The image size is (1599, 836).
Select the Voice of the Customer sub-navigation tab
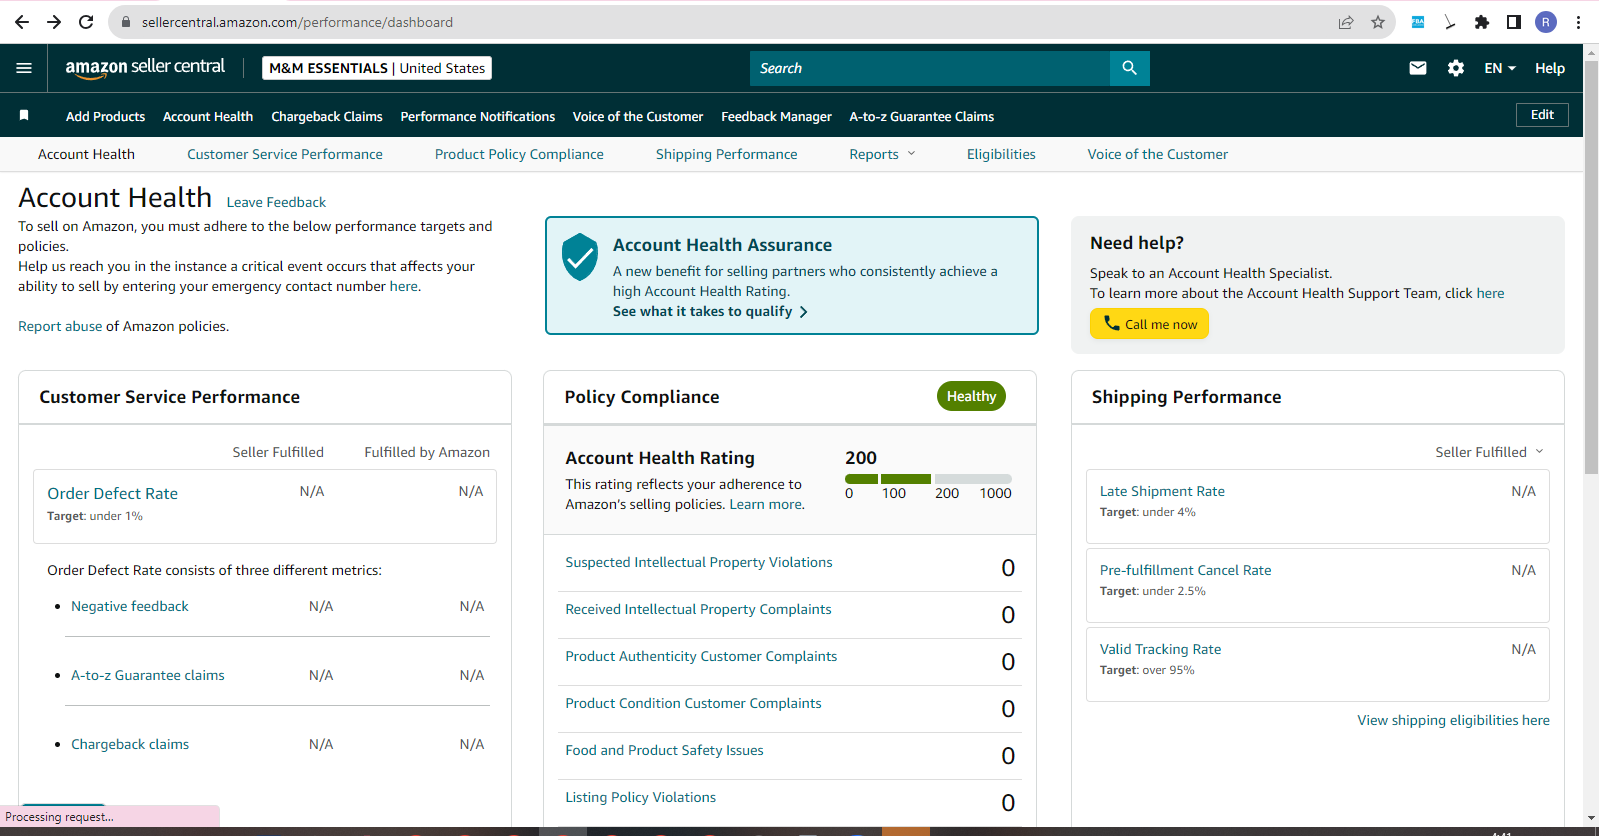pos(1158,154)
